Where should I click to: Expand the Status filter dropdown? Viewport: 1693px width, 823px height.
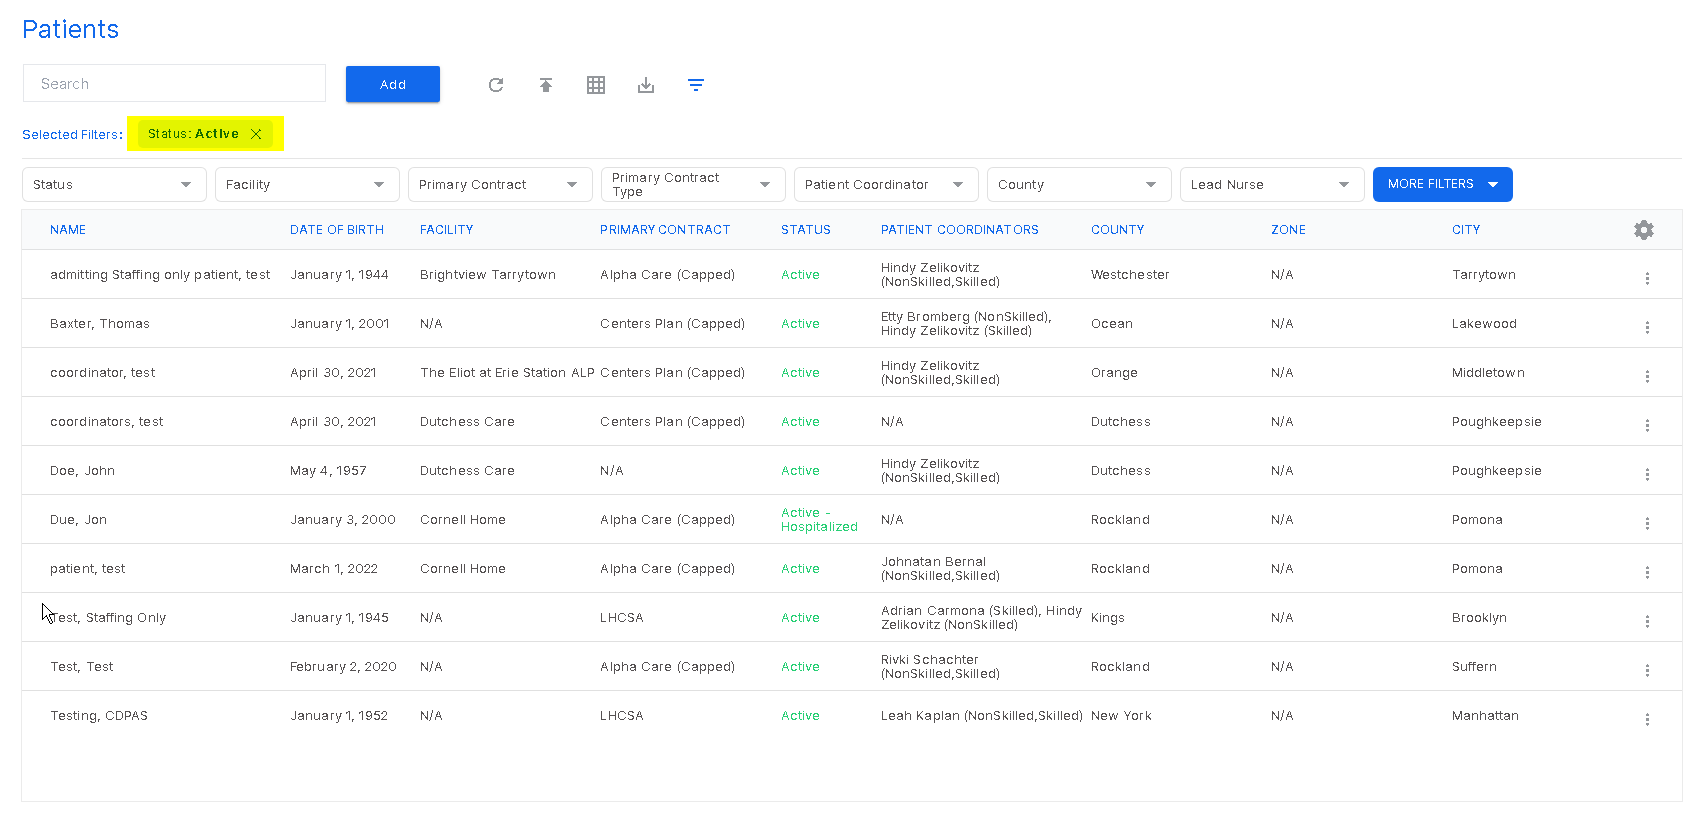pyautogui.click(x=114, y=184)
